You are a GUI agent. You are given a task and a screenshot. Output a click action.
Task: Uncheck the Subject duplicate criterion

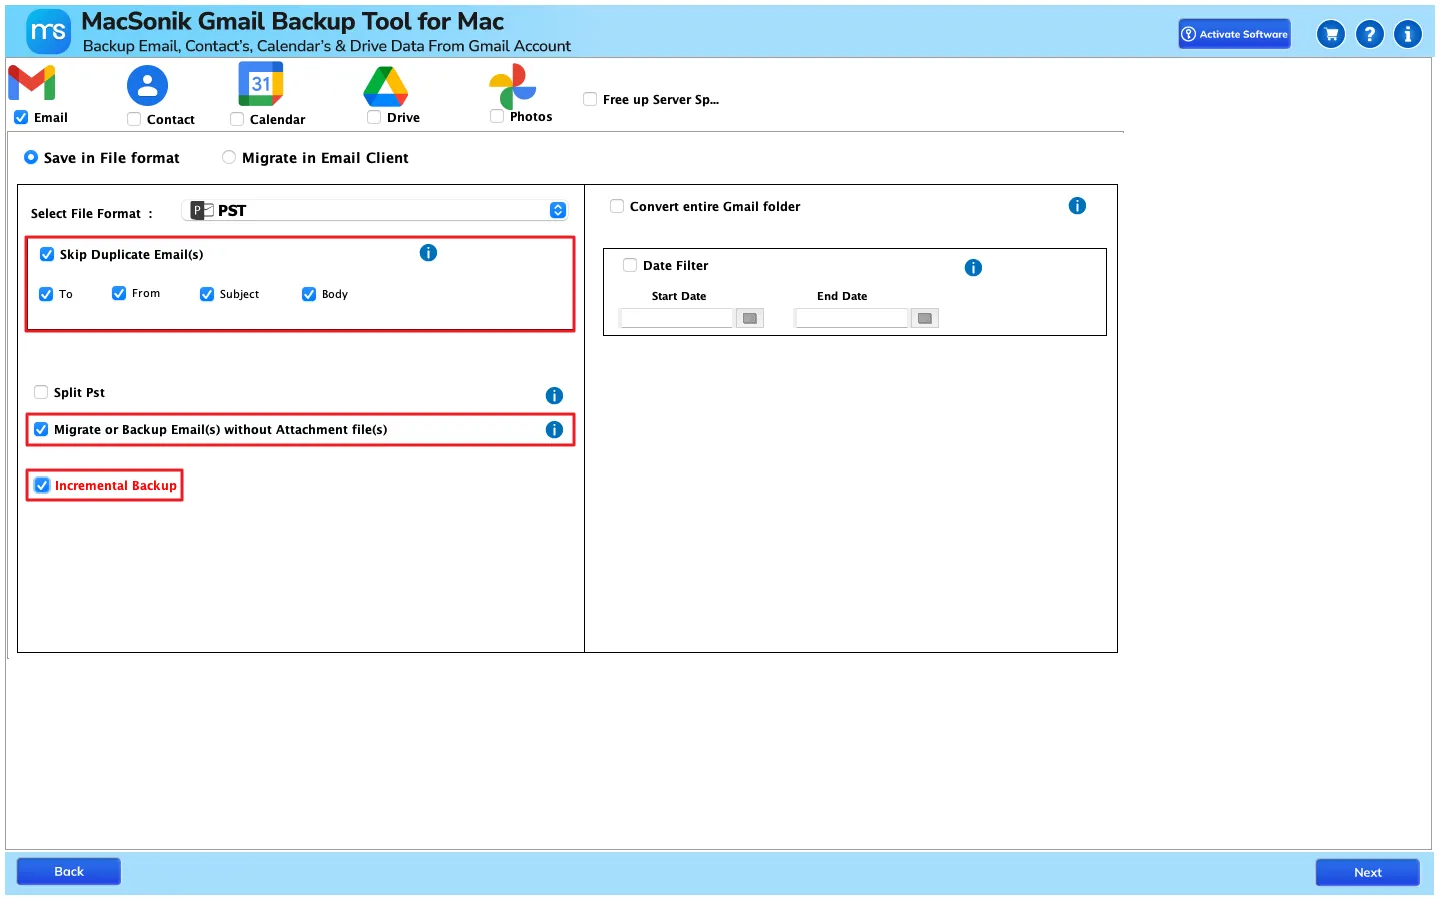207,294
